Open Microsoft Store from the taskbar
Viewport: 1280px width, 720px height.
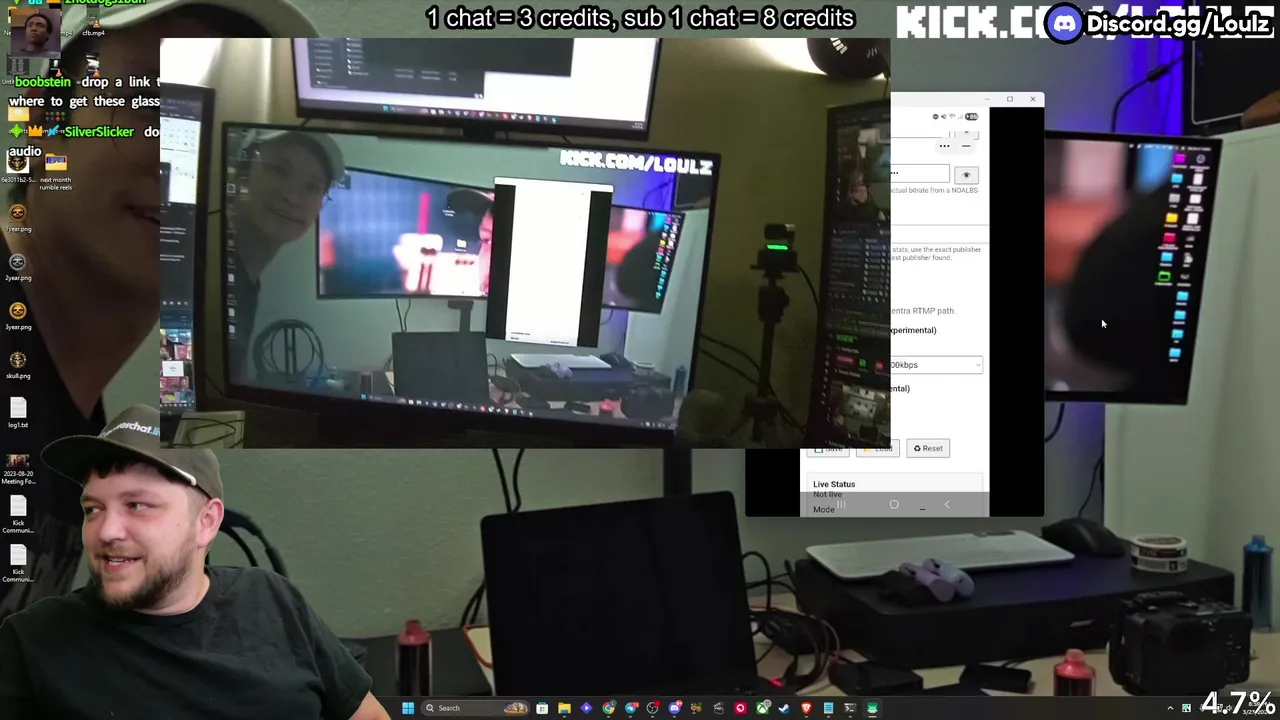[542, 708]
